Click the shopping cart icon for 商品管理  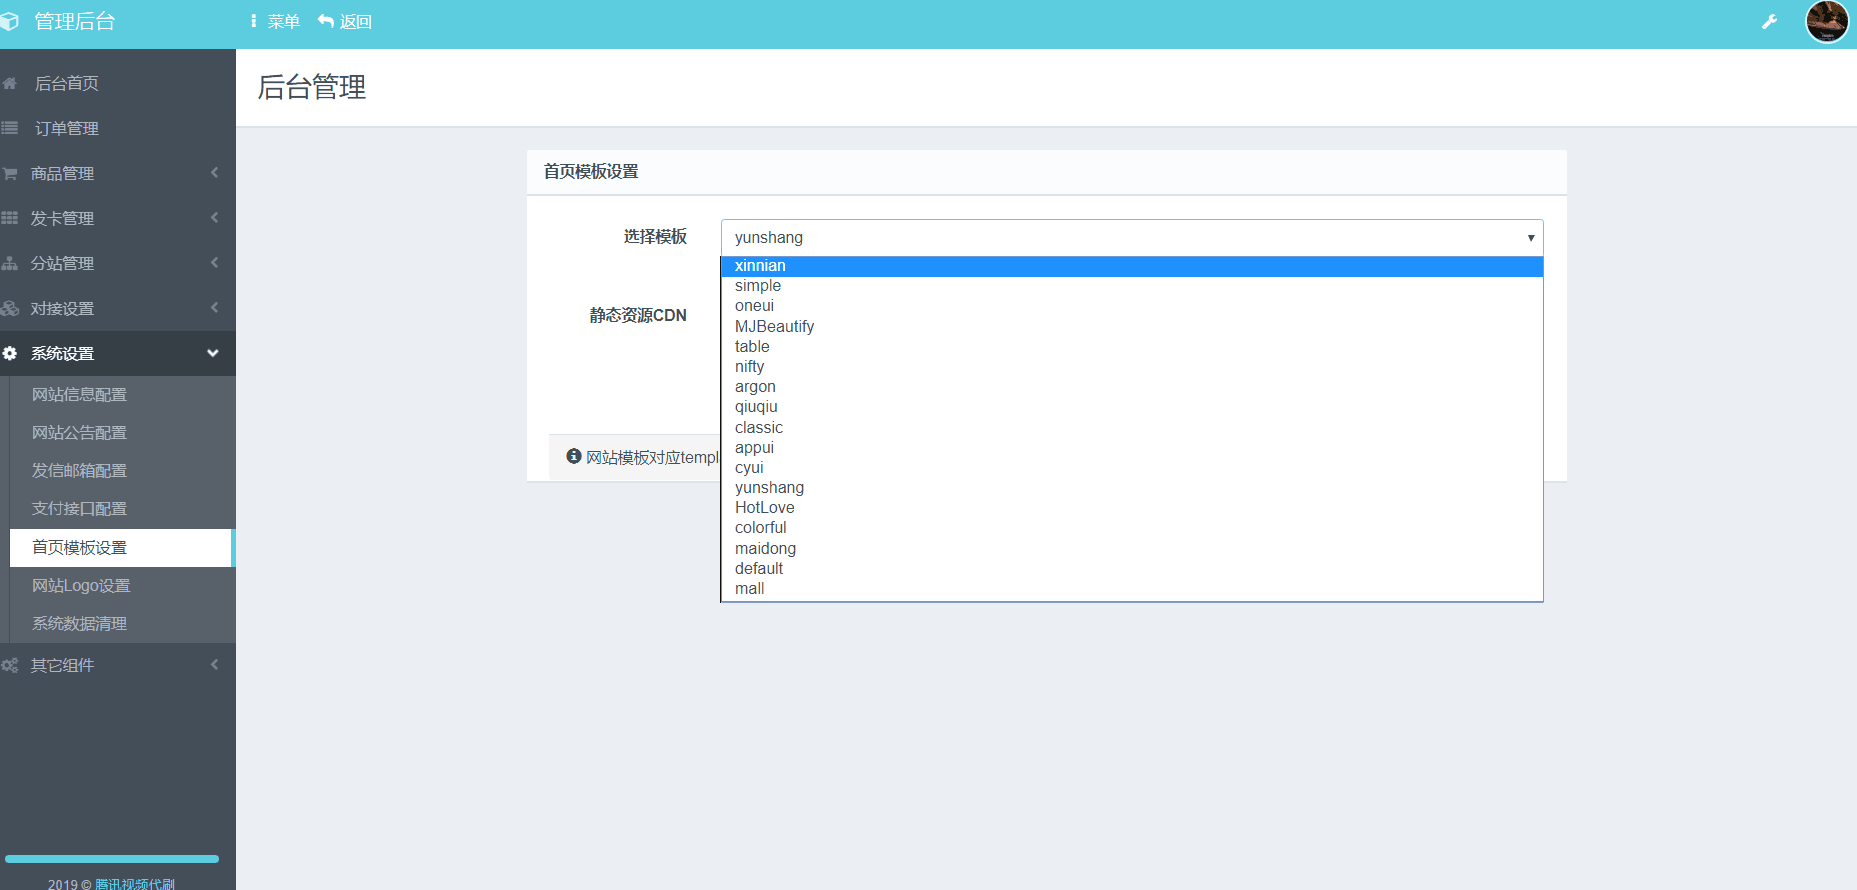[x=10, y=173]
